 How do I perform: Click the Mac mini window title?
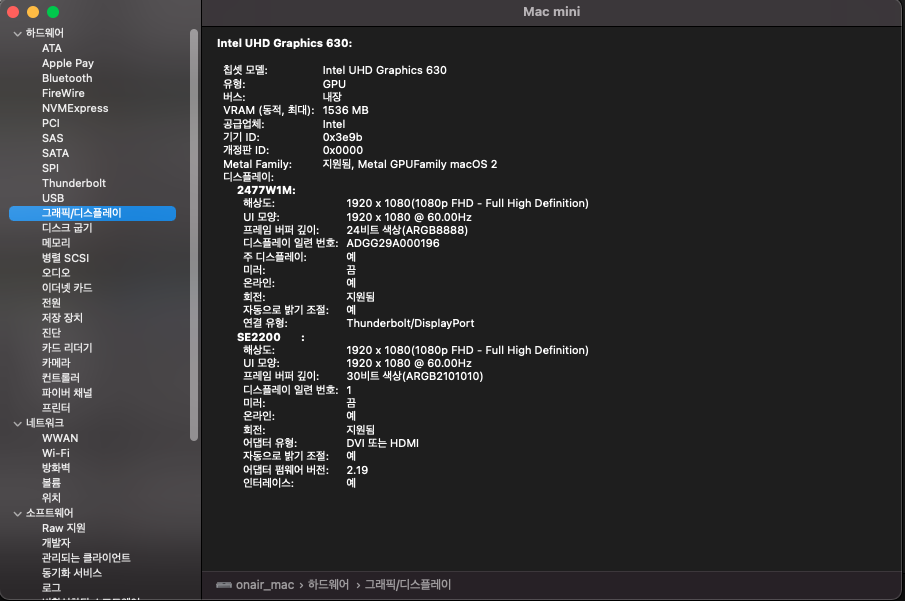click(x=551, y=12)
